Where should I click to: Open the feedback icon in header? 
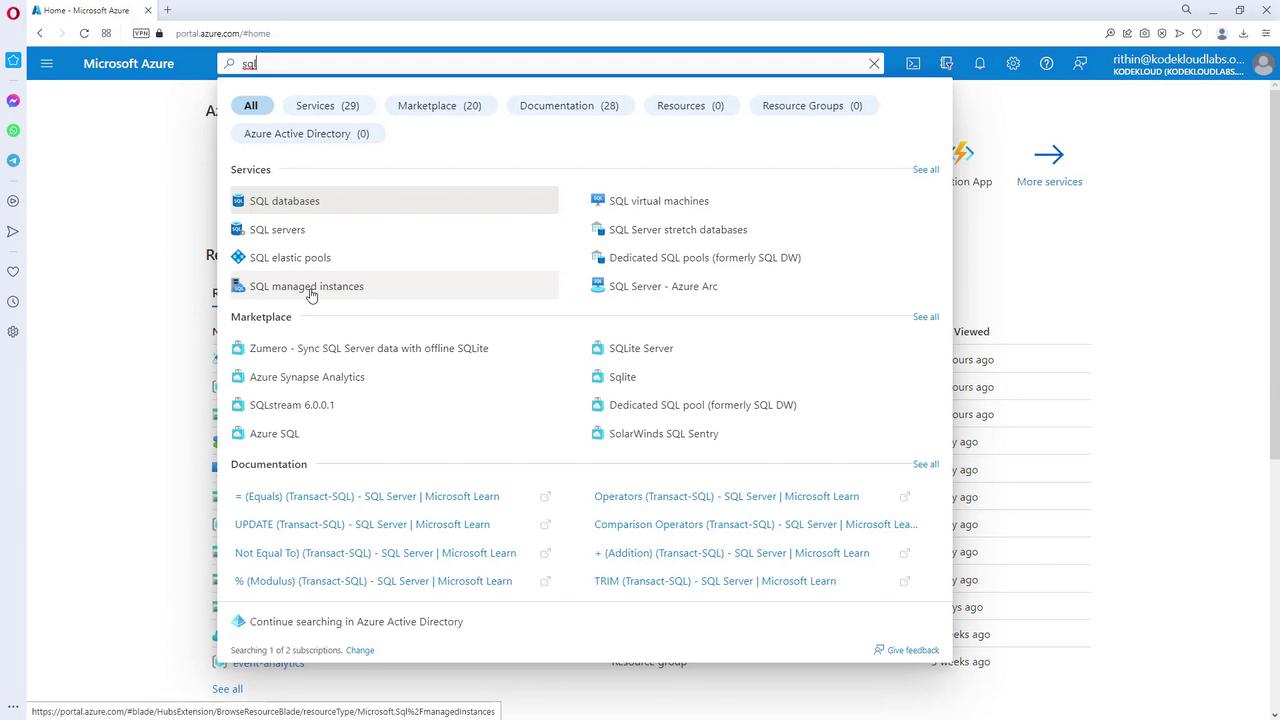tap(1080, 63)
